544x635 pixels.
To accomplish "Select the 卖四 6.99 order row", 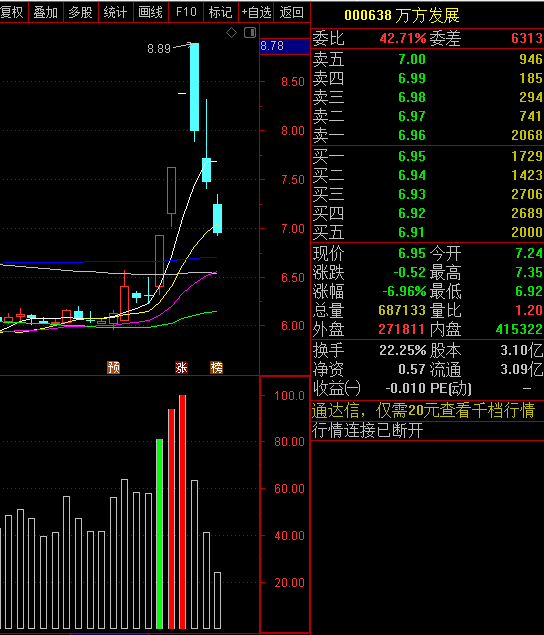I will point(427,78).
